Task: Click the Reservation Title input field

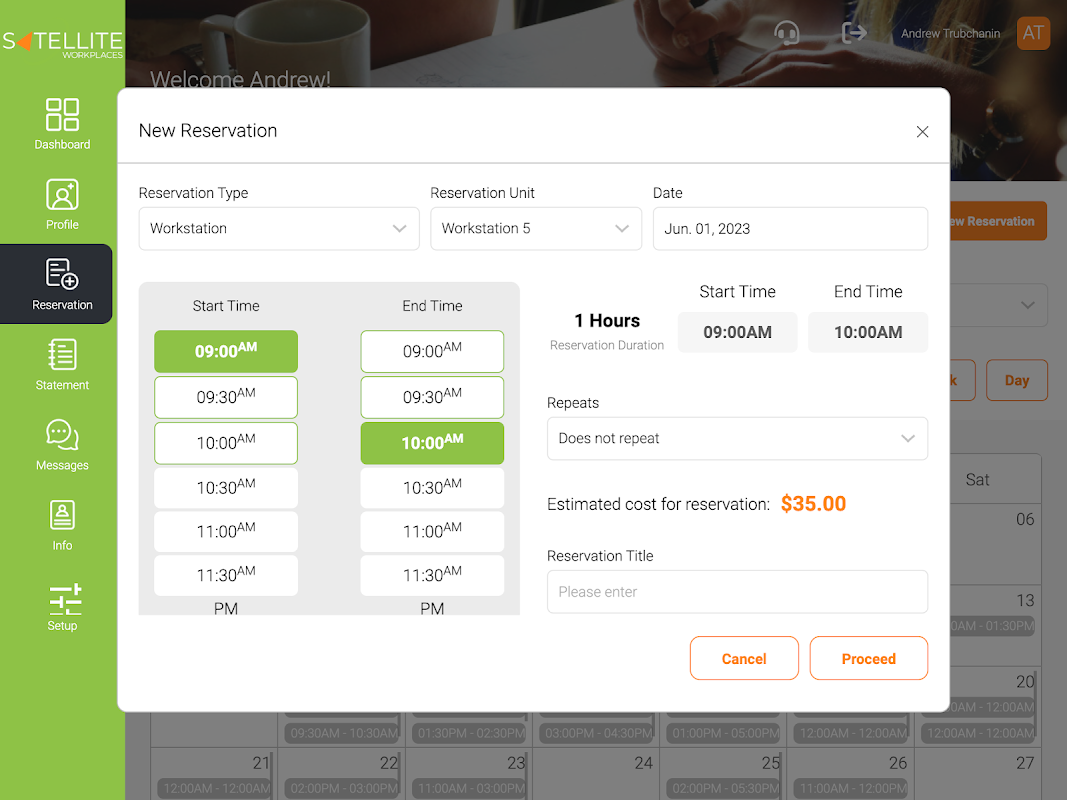Action: tap(737, 592)
